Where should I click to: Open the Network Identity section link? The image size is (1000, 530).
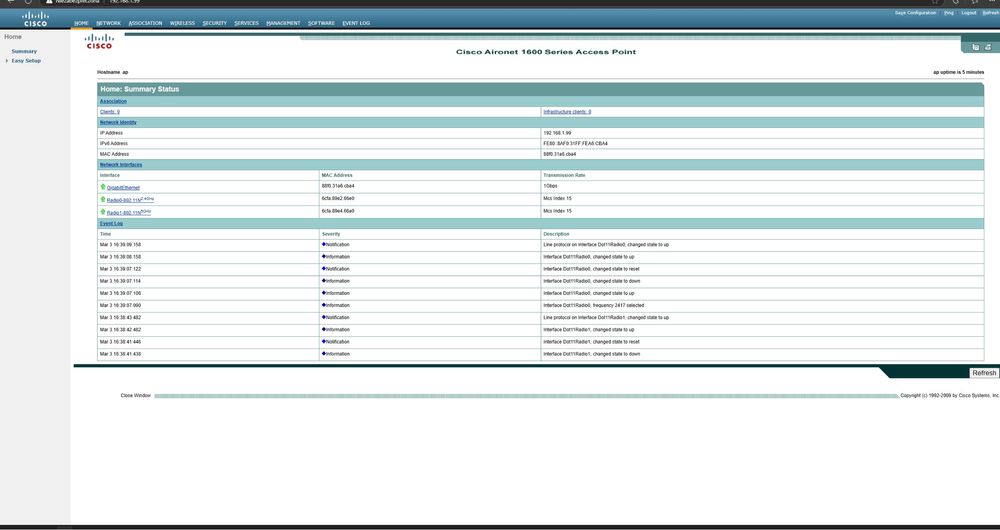(x=118, y=122)
